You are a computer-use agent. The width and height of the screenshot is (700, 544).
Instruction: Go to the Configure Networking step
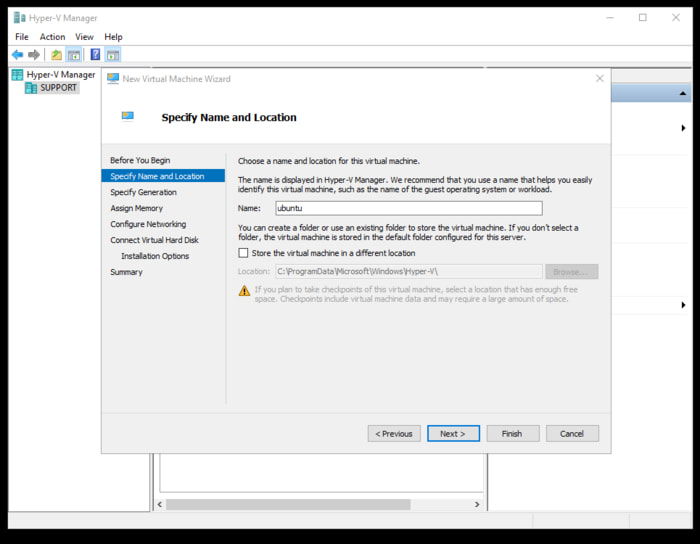coord(148,224)
